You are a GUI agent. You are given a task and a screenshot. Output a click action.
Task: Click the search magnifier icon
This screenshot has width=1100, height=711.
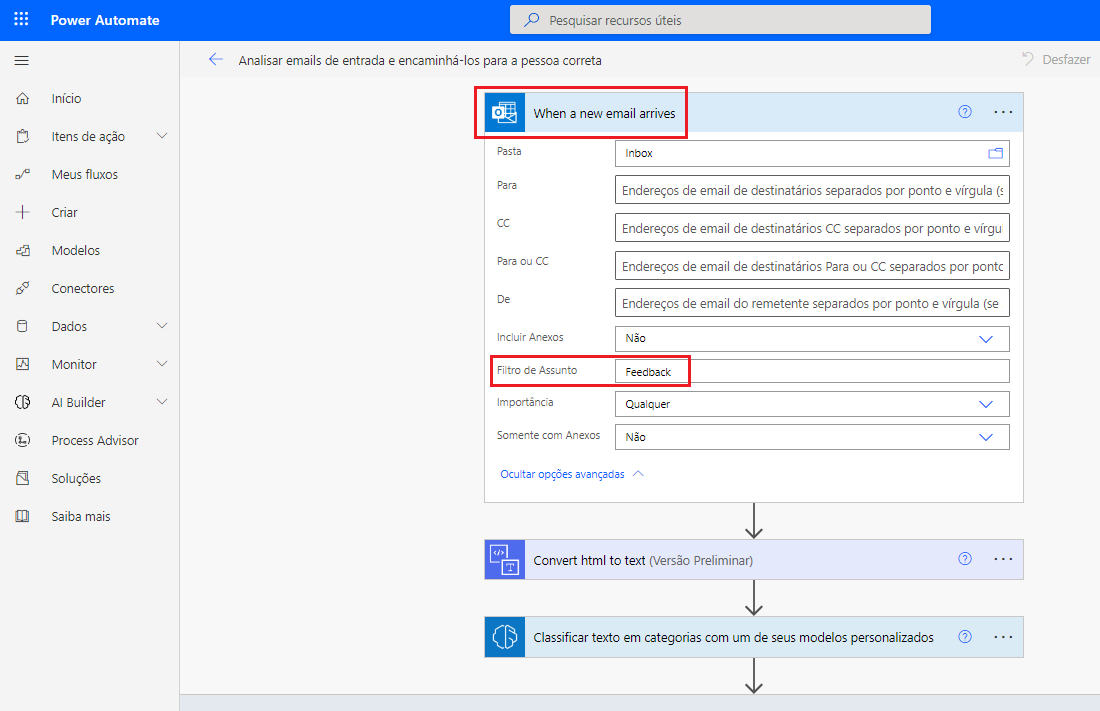(x=532, y=20)
